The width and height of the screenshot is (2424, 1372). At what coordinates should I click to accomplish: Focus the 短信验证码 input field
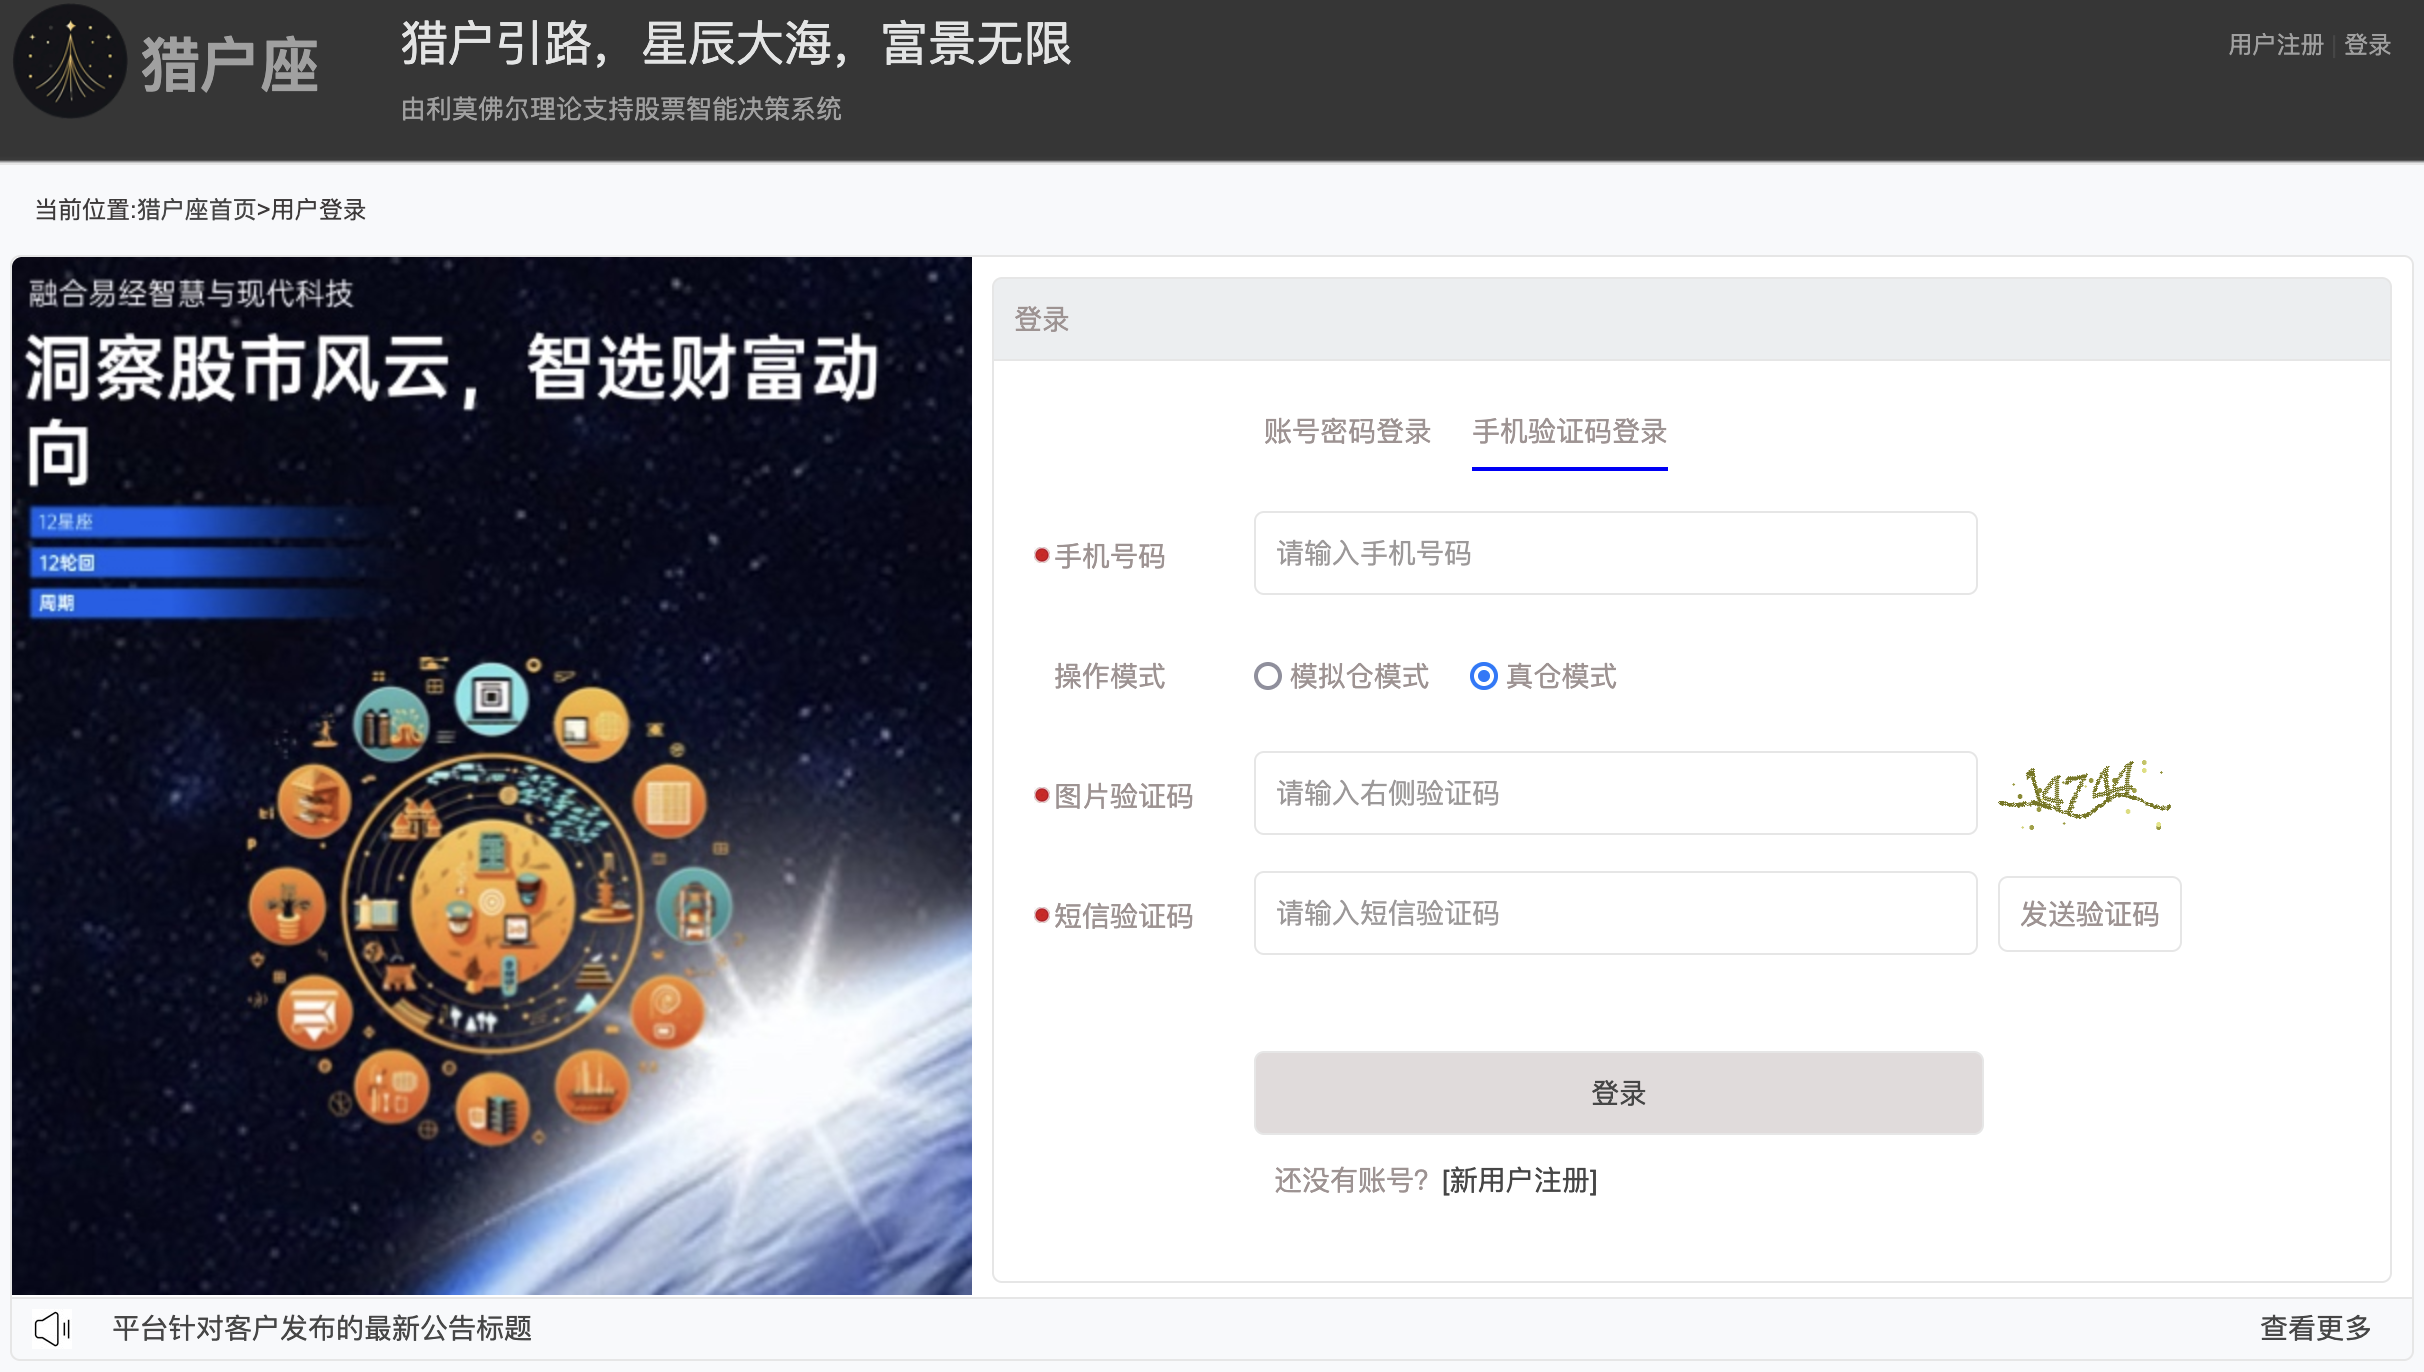(1615, 913)
